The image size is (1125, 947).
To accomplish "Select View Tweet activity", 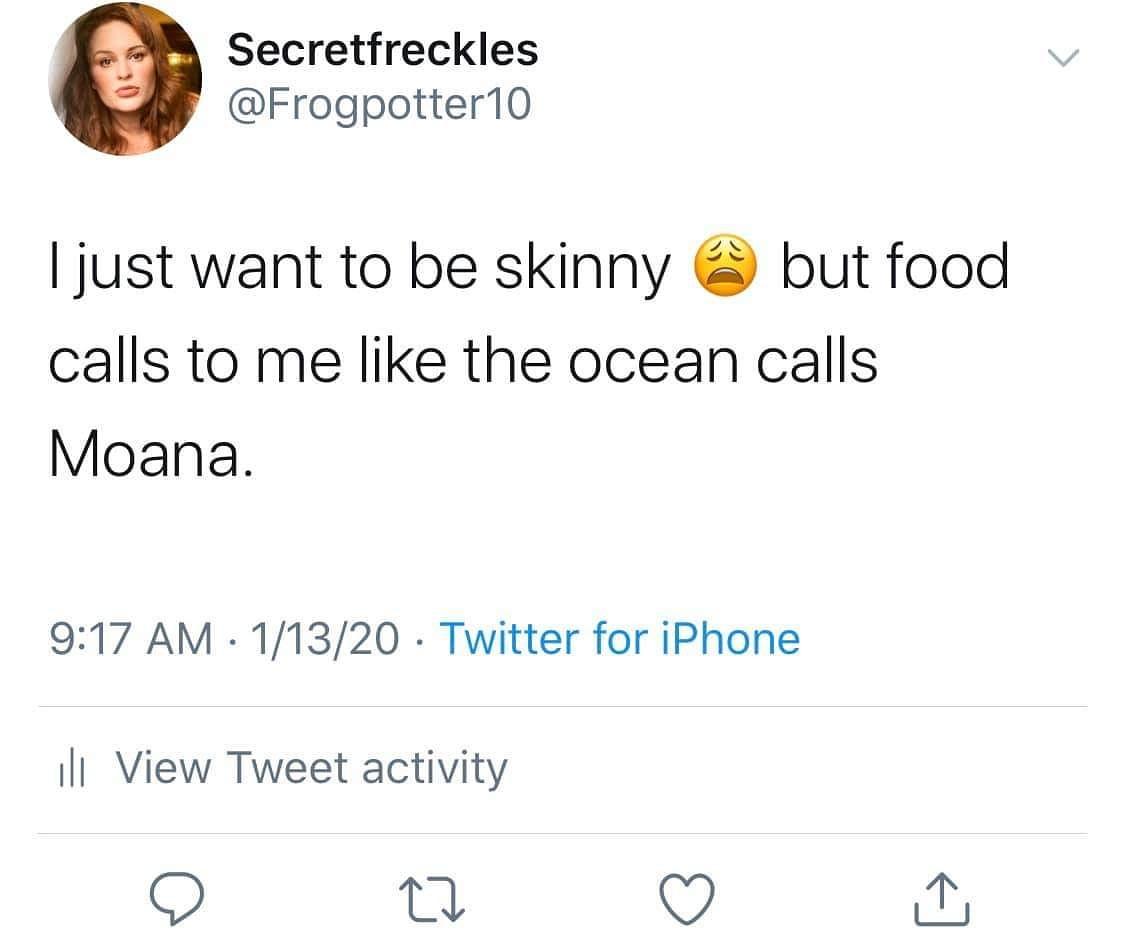I will [x=311, y=769].
